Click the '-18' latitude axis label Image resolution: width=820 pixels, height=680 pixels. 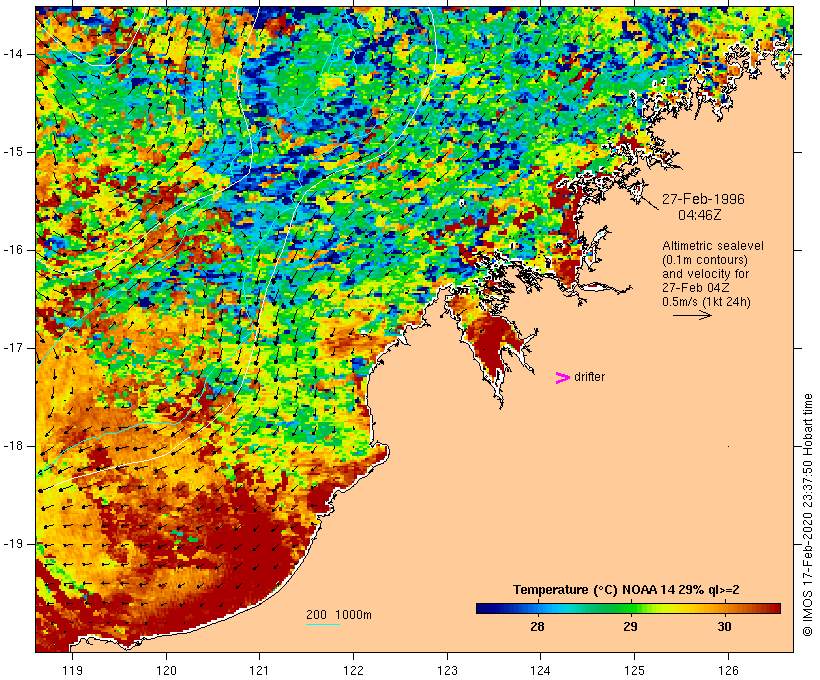click(12, 446)
